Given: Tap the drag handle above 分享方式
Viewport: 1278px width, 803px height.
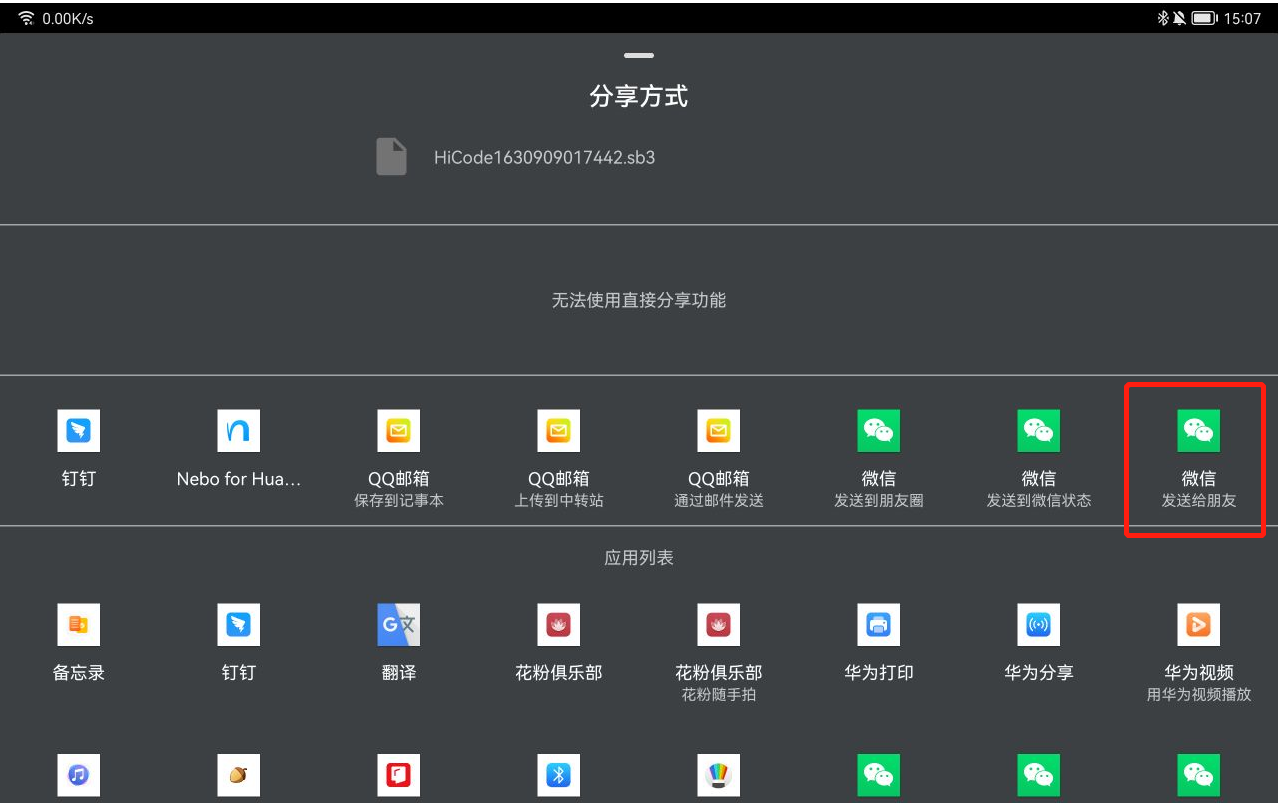Looking at the screenshot, I should pos(639,55).
